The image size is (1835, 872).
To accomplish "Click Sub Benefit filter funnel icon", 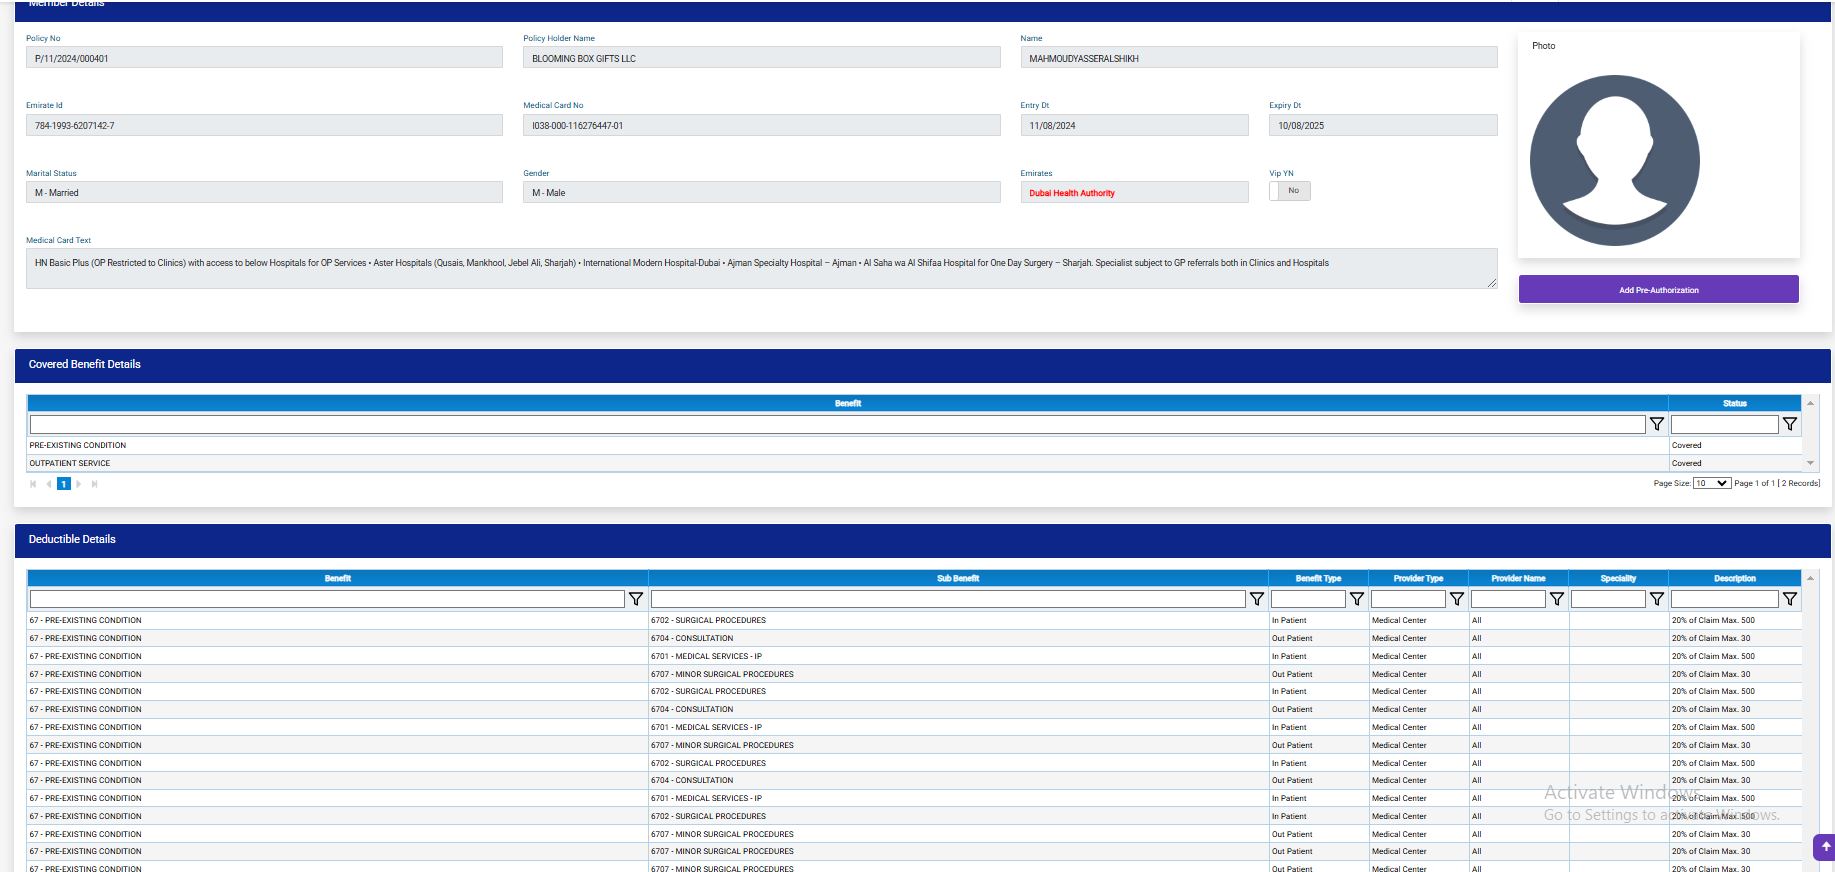I will 1257,599.
